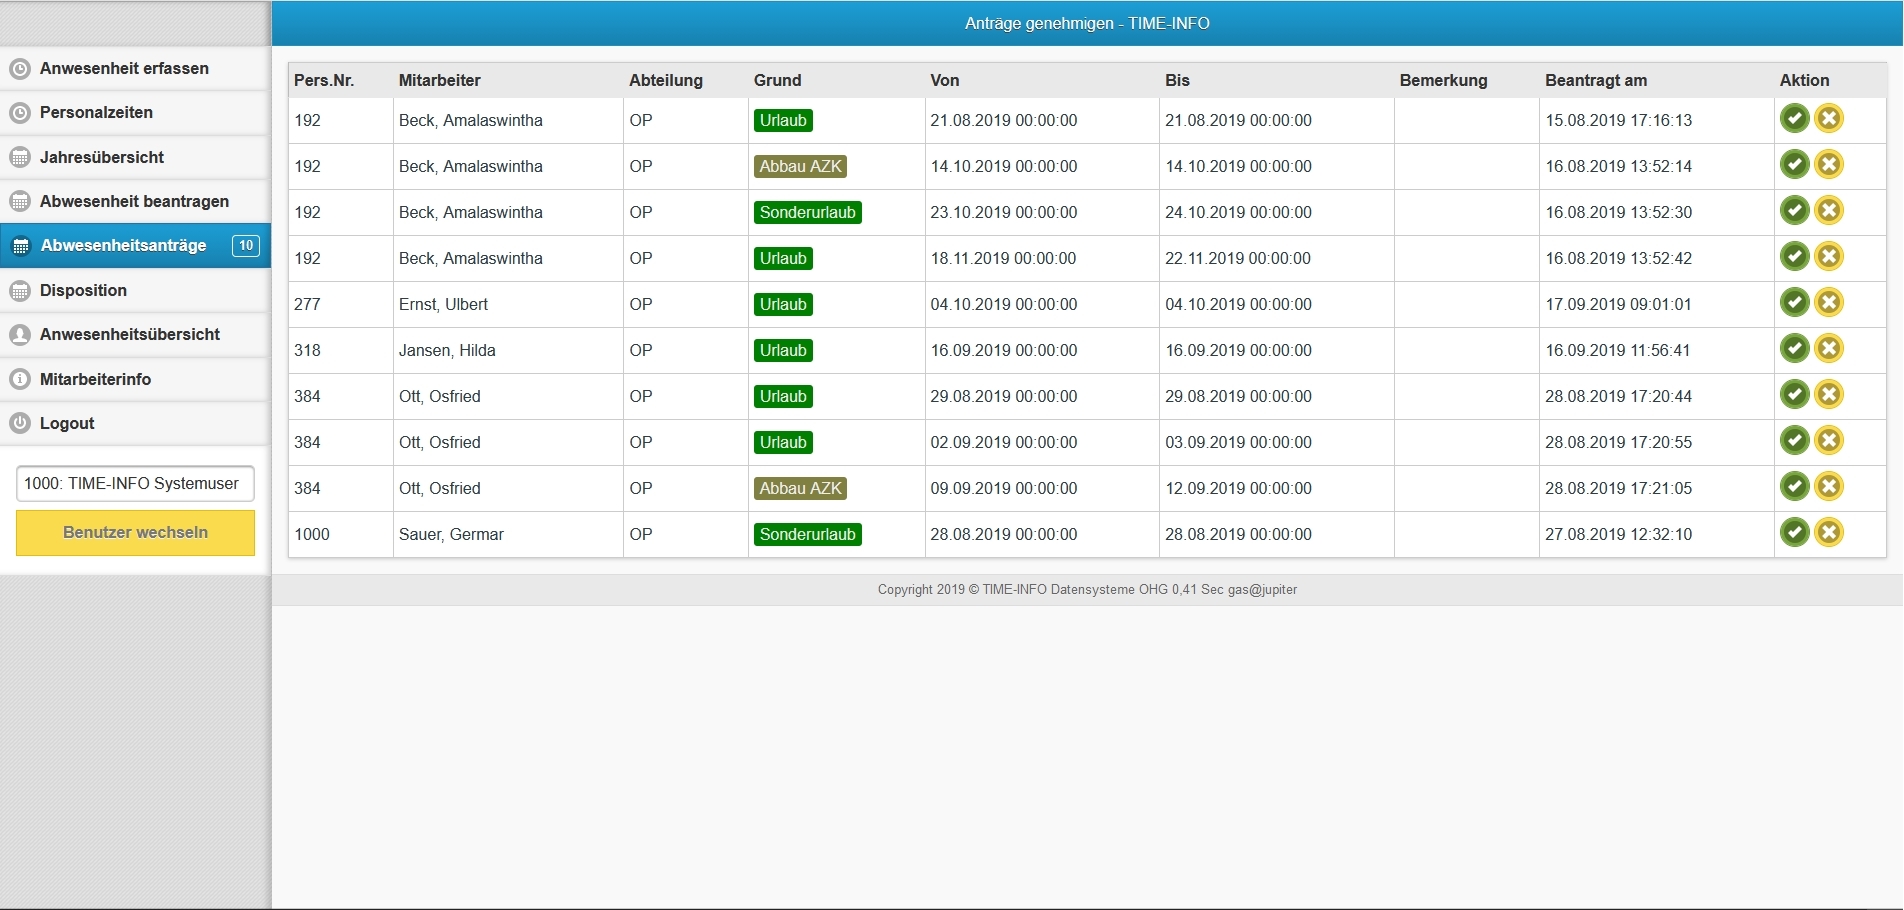Go to Personalzeiten
The image size is (1904, 910).
[135, 113]
